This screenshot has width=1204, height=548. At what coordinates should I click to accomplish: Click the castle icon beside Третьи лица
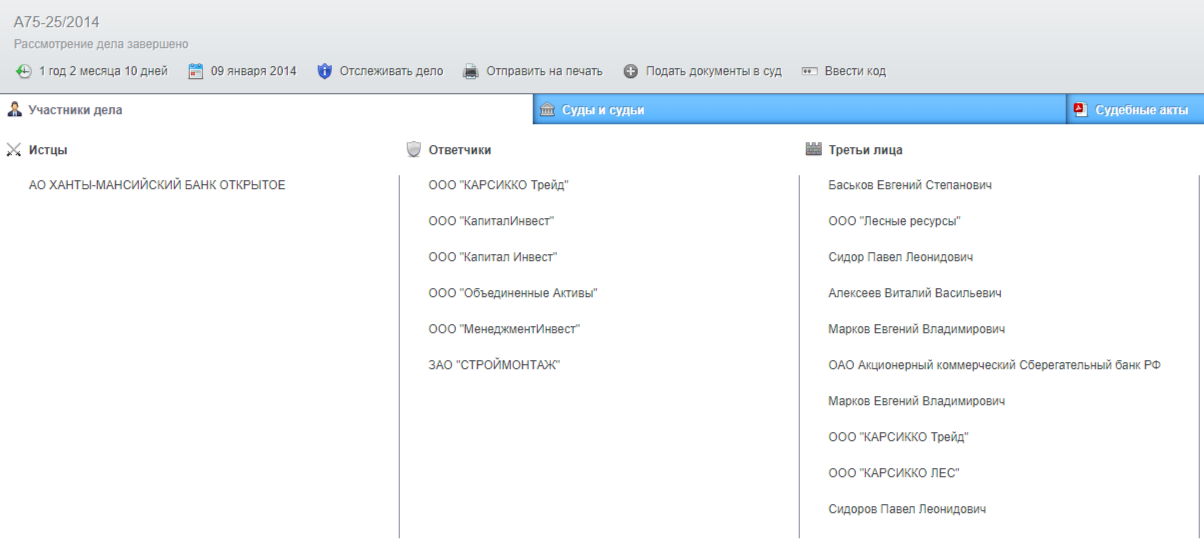point(813,150)
